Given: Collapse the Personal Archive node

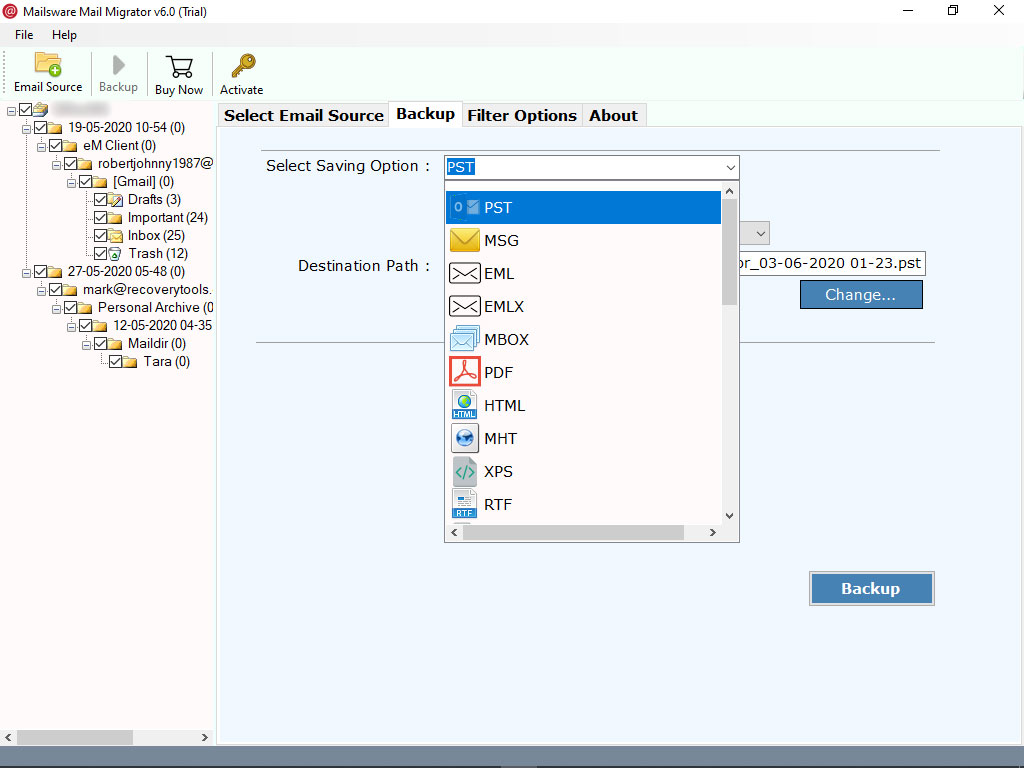Looking at the screenshot, I should [56, 309].
